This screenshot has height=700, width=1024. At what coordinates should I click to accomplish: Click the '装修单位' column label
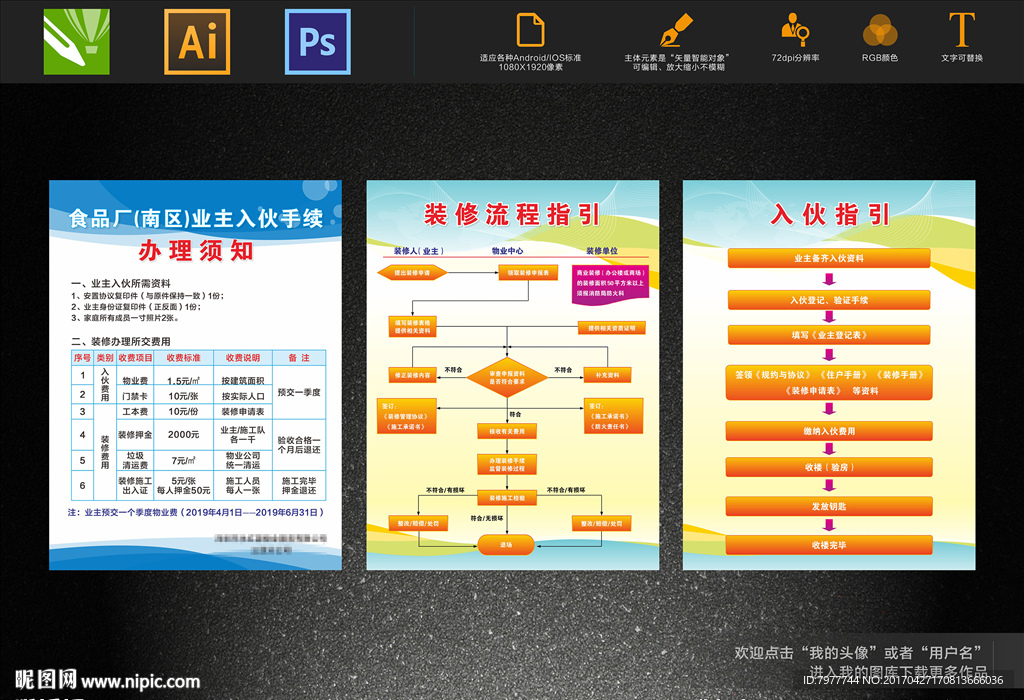tap(601, 251)
